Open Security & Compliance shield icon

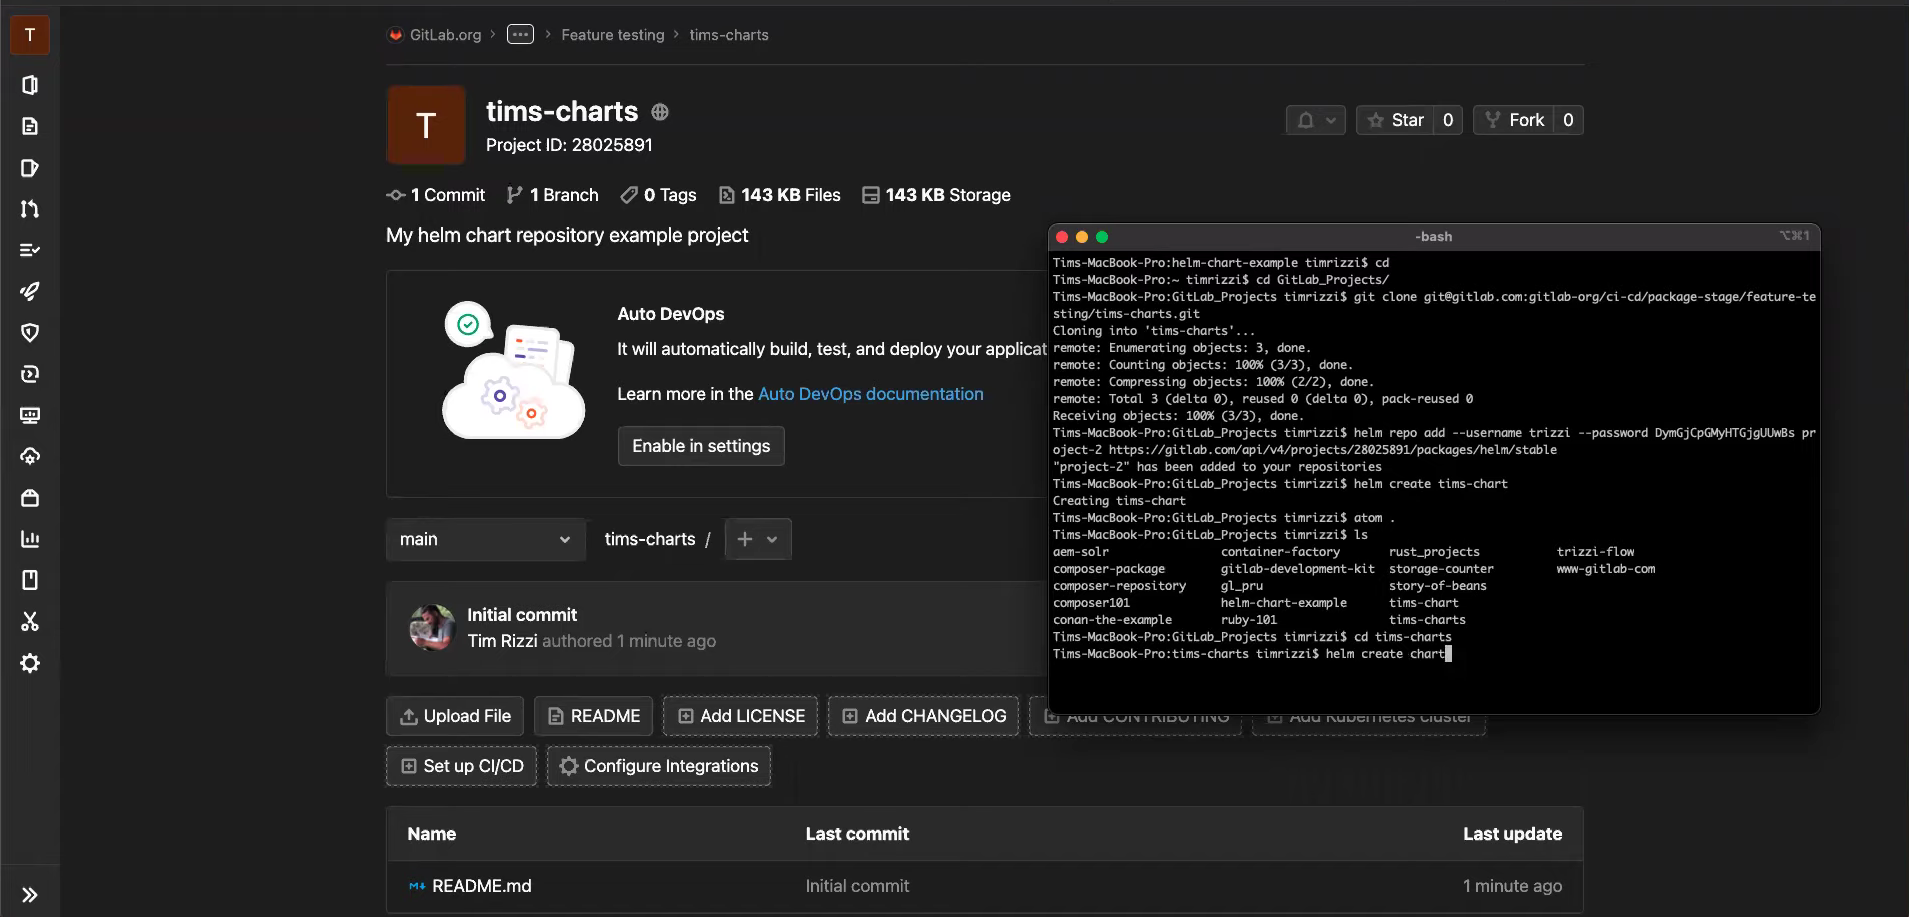(x=30, y=333)
